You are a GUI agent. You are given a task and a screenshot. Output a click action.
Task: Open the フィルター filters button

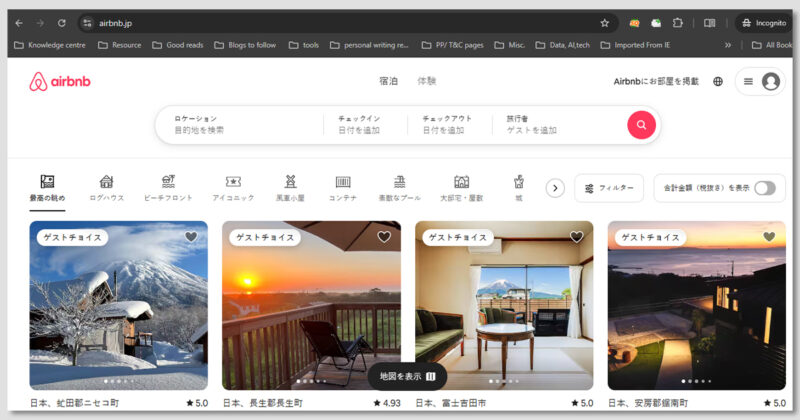coord(609,188)
